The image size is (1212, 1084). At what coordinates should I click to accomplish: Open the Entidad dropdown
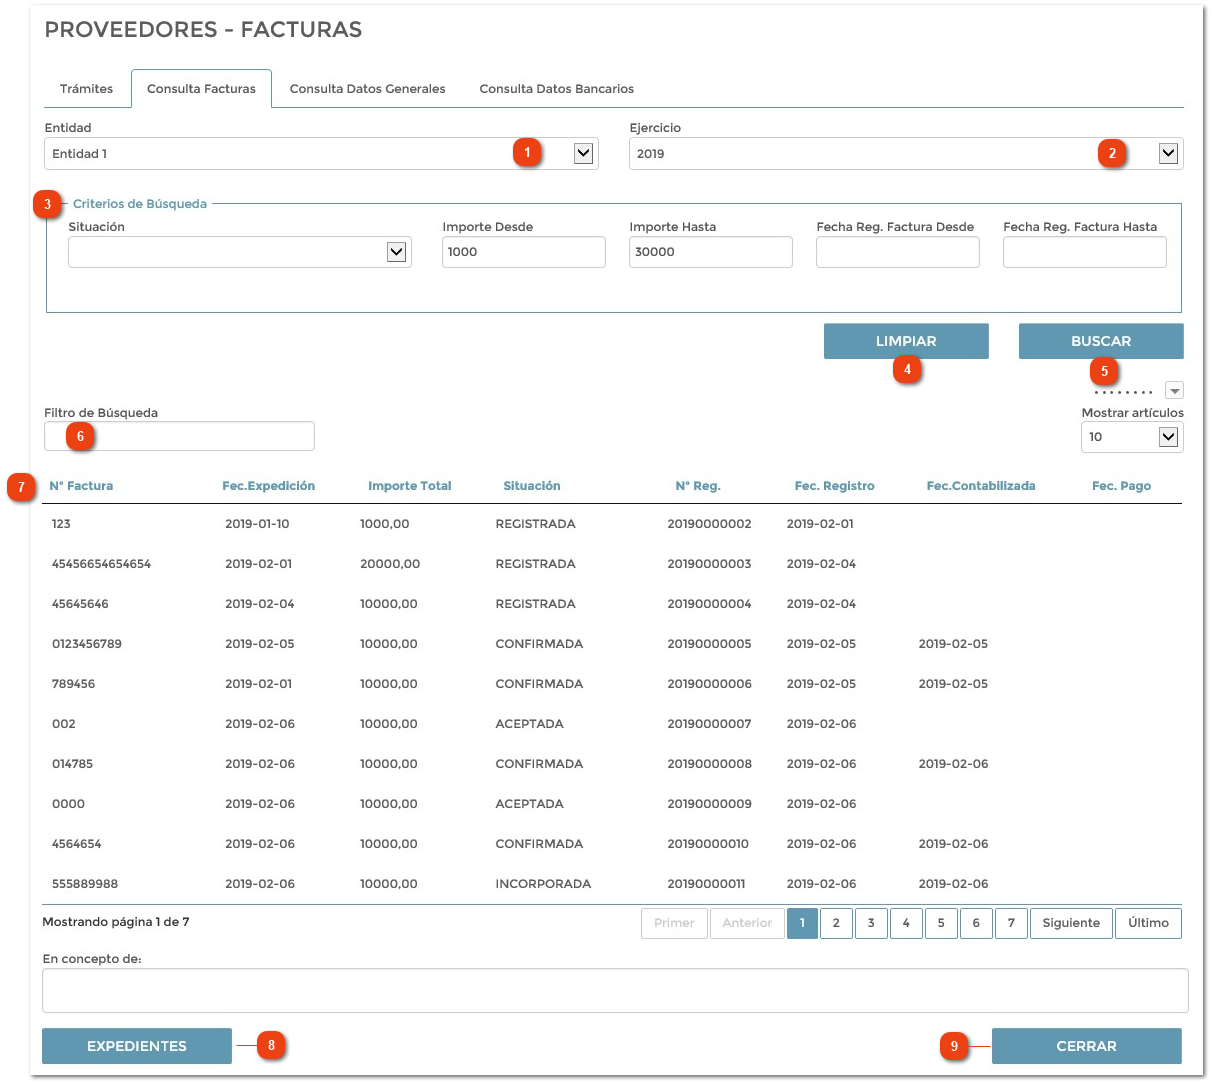583,154
